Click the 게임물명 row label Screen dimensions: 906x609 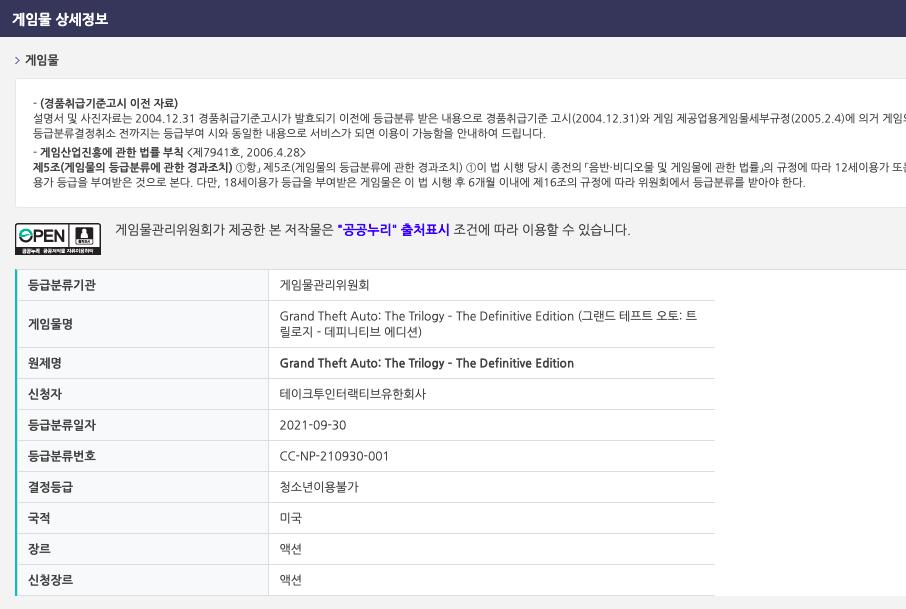point(50,324)
